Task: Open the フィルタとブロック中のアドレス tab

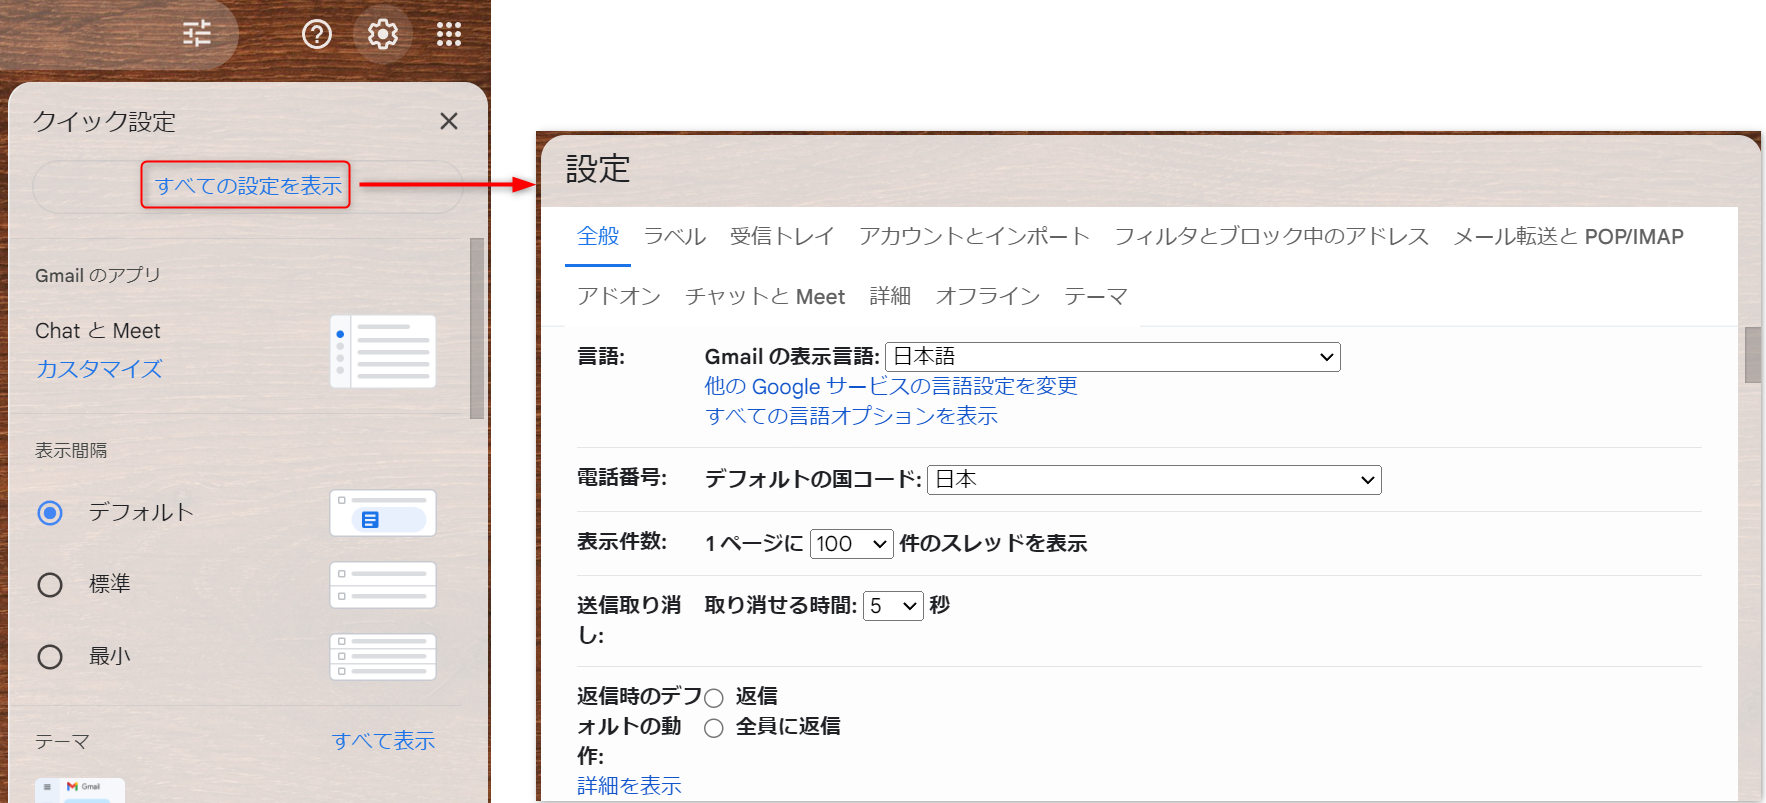Action: 1271,236
